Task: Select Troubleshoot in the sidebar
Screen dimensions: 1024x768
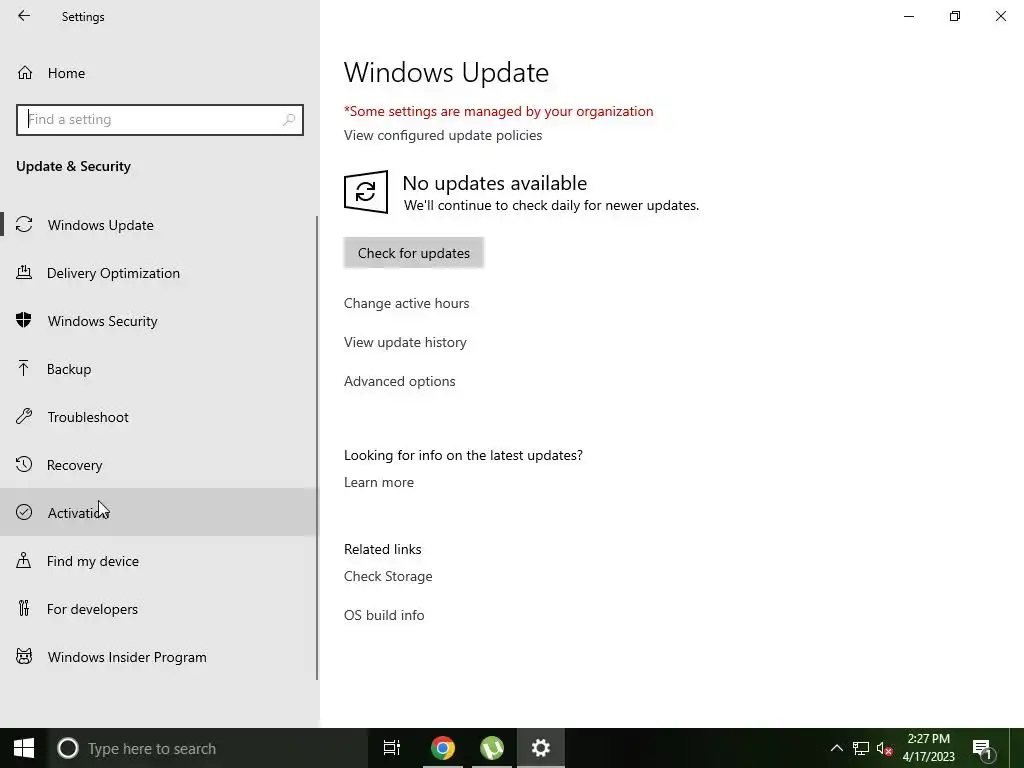Action: coord(159,417)
